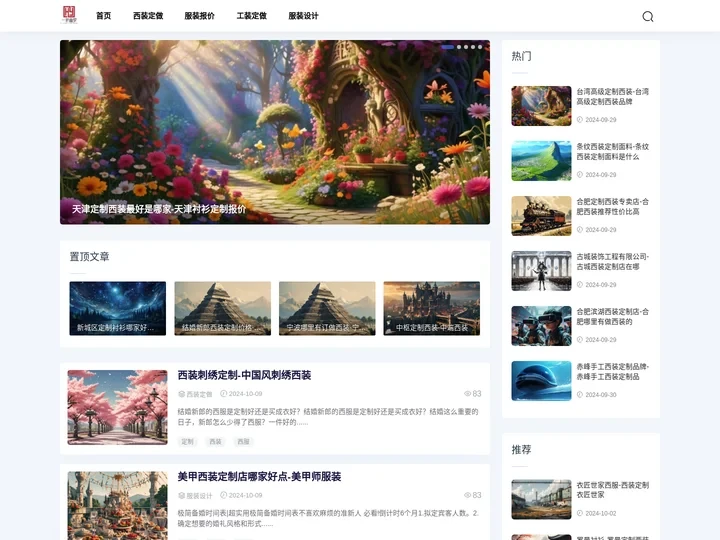Open pinned thumbnail 宁波哪里有订做西装

click(x=327, y=308)
